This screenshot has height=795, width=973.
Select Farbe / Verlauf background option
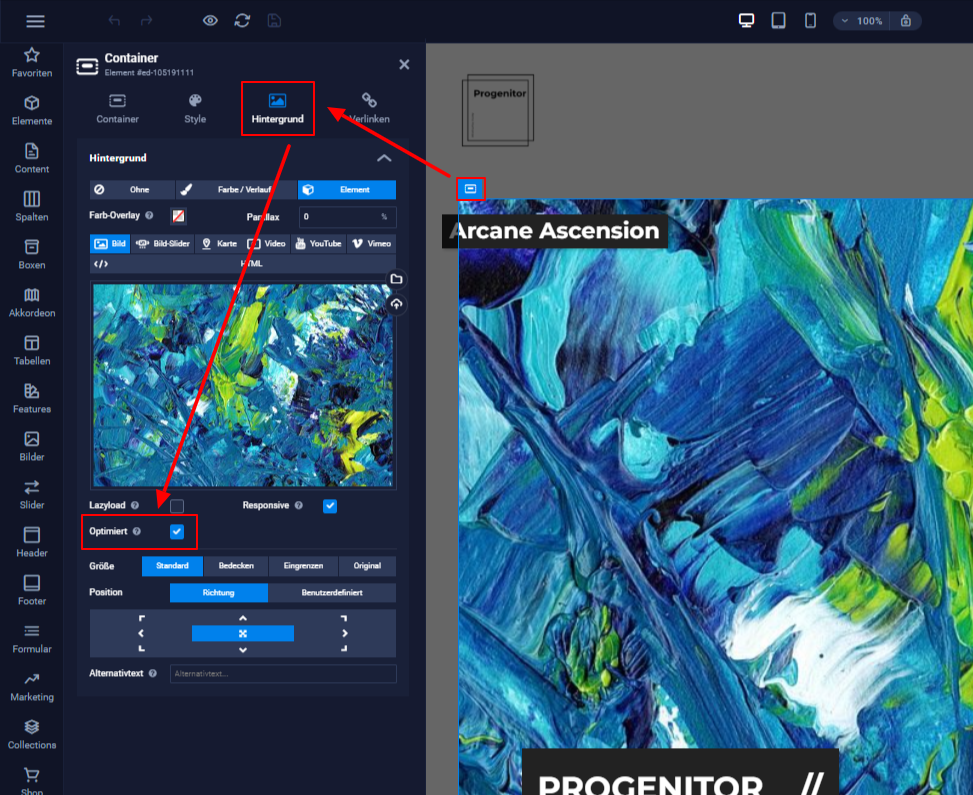236,190
